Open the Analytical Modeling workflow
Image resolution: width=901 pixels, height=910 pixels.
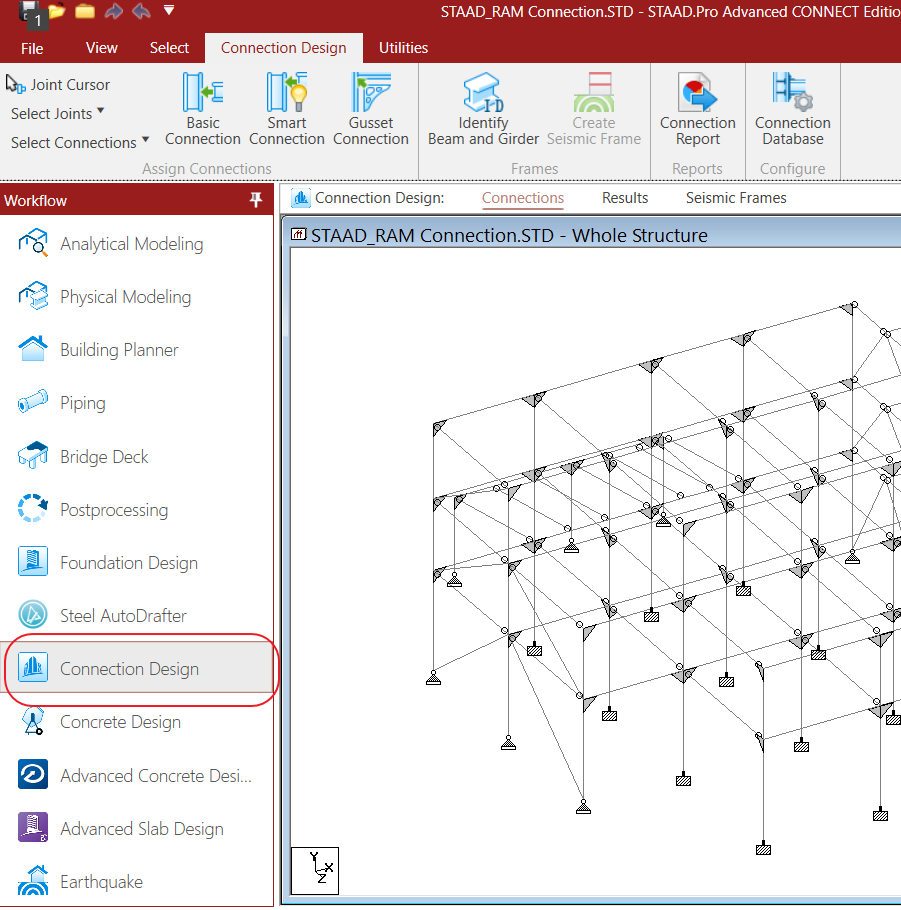tap(131, 244)
